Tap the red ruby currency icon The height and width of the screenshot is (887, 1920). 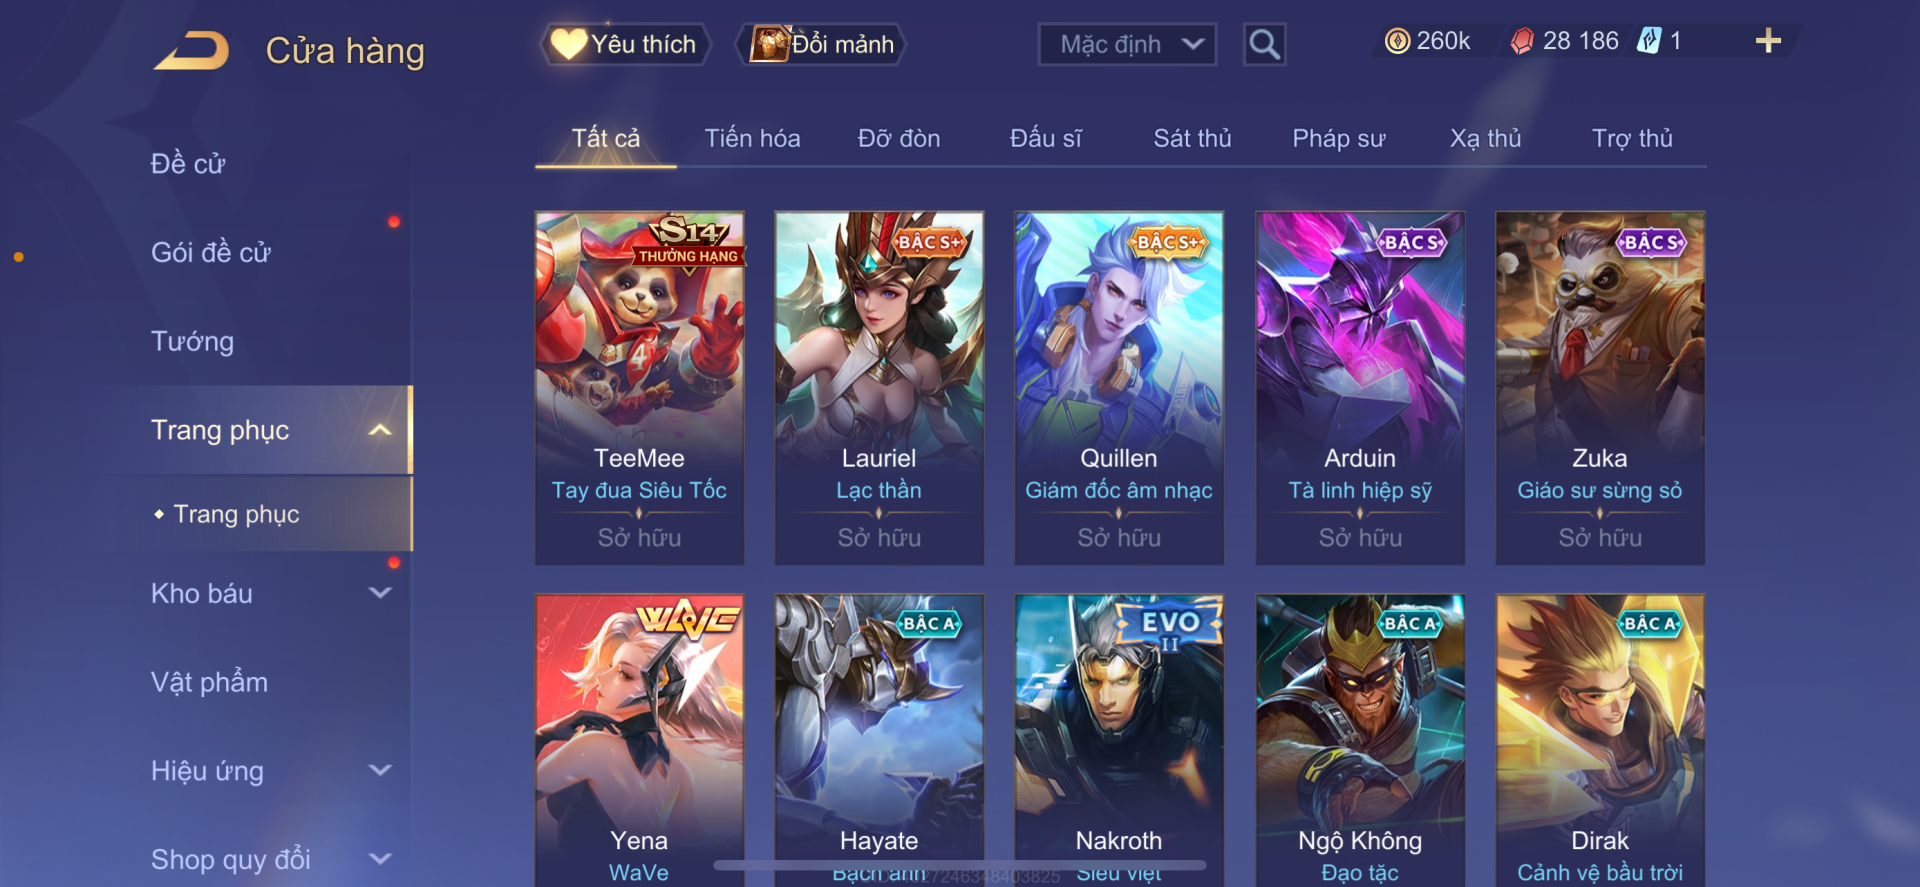(x=1522, y=41)
